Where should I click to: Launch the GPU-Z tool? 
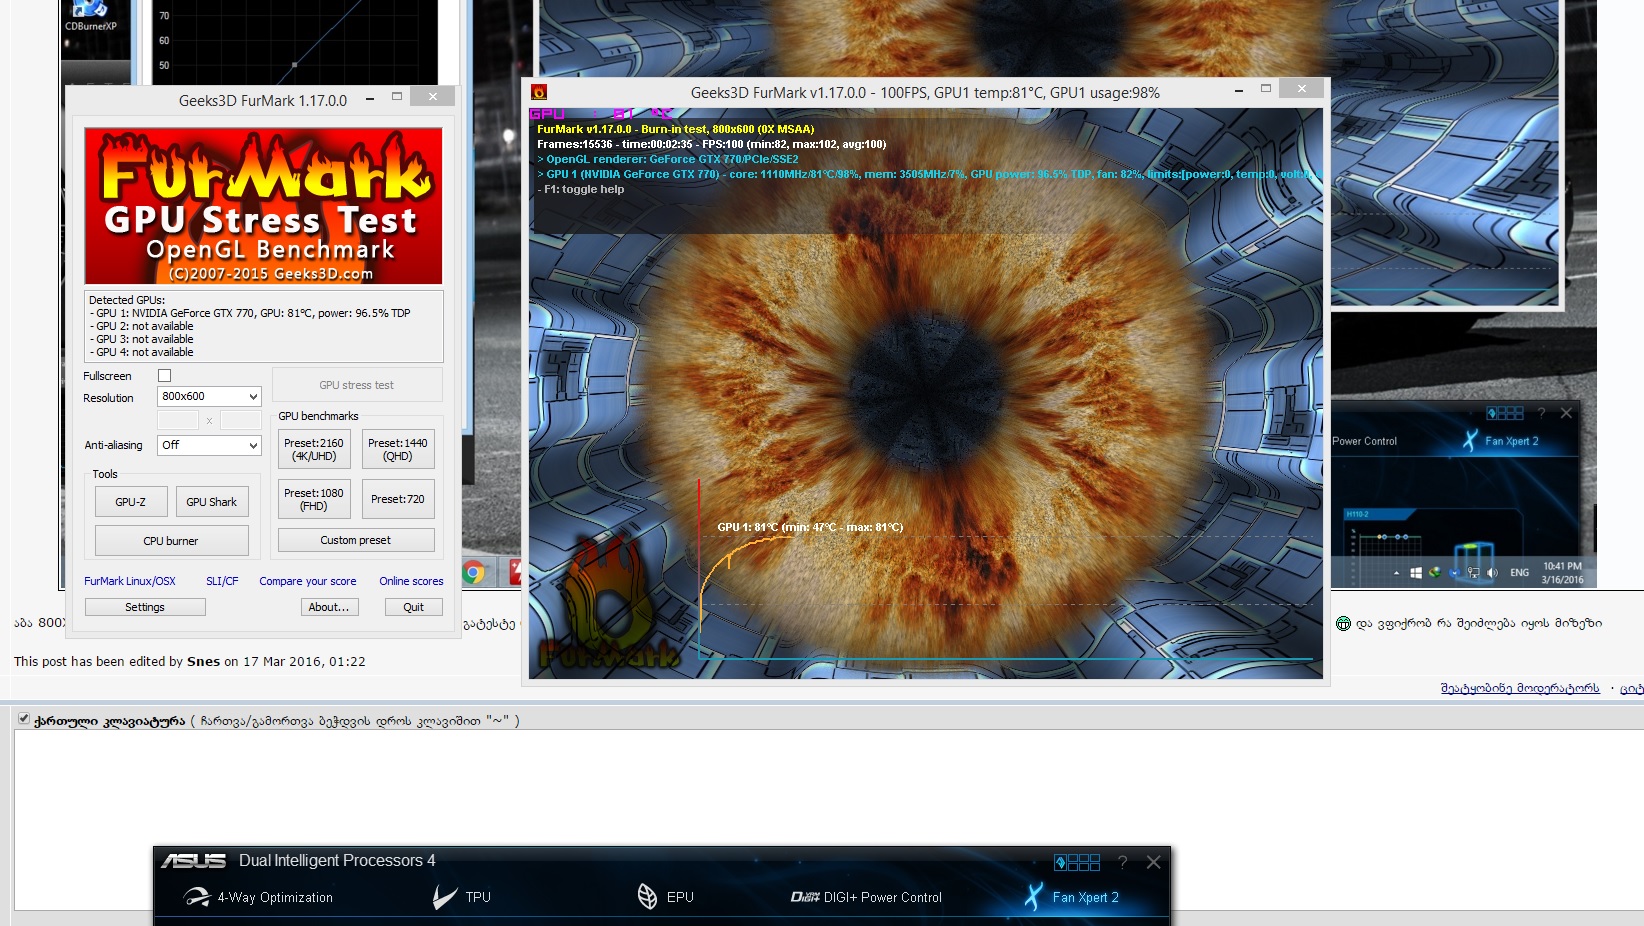131,502
